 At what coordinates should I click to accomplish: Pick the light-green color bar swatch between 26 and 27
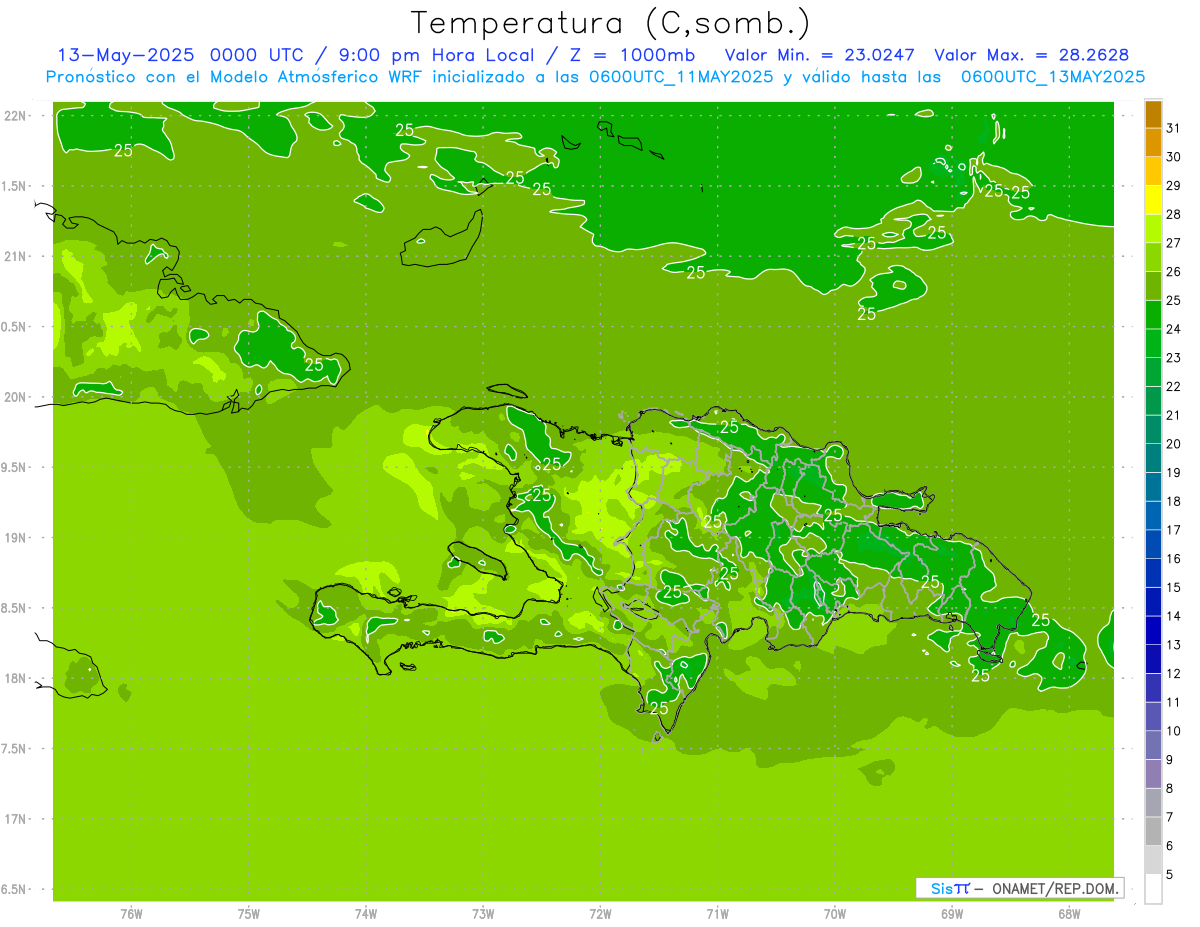(1153, 258)
